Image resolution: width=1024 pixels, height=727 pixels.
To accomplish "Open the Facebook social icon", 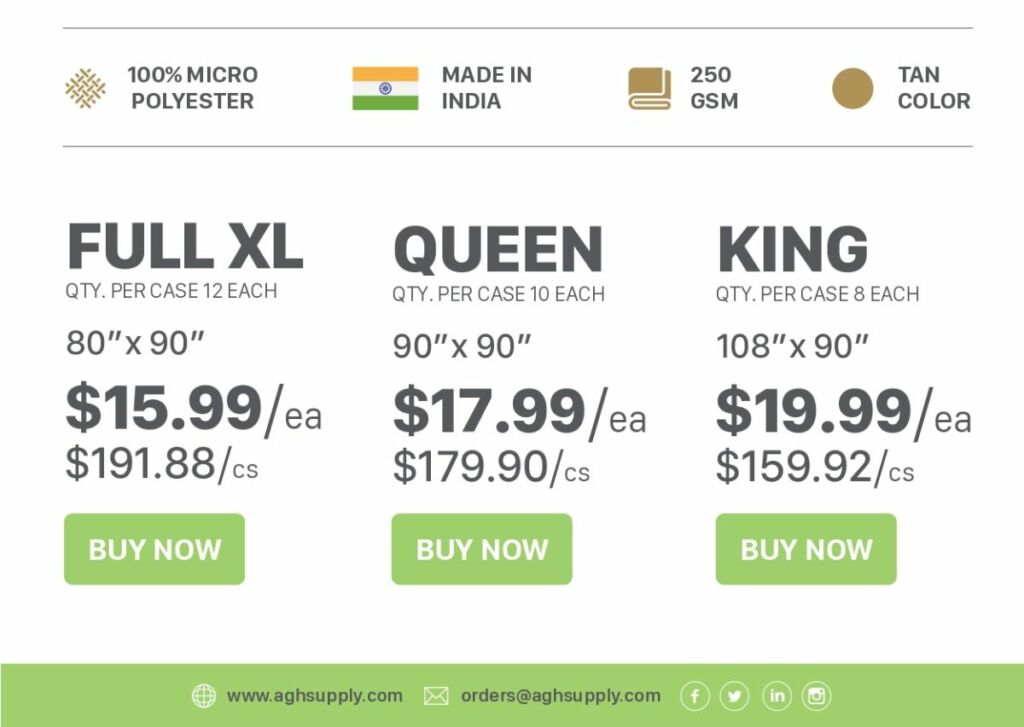I will (x=695, y=696).
